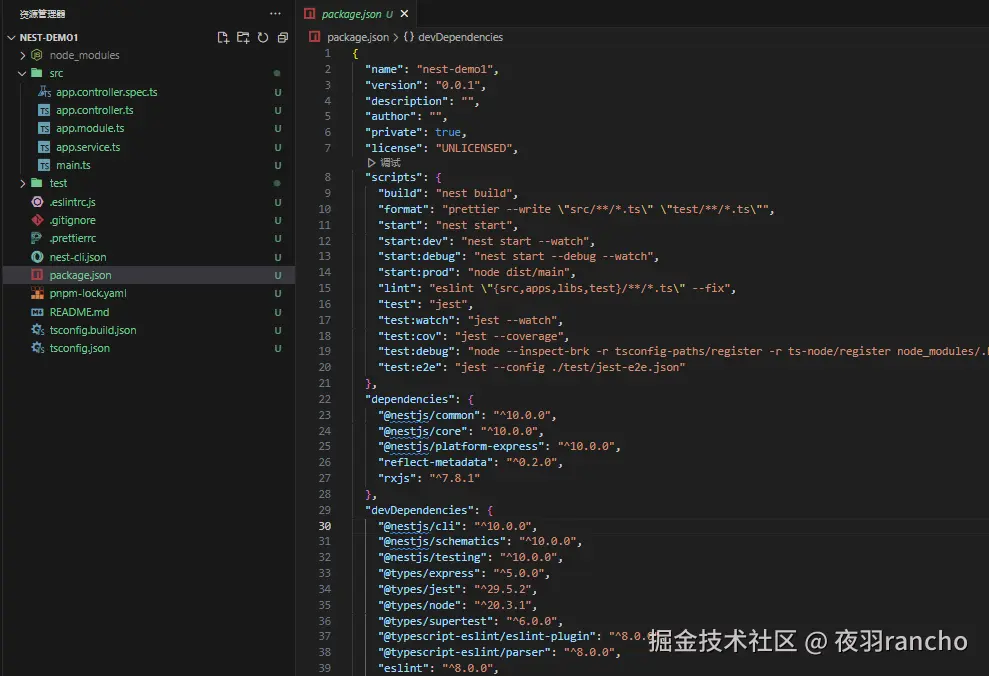Screen dimensions: 989x676
Task: Click the TS icon beside app.service.ts
Action: pos(44,147)
